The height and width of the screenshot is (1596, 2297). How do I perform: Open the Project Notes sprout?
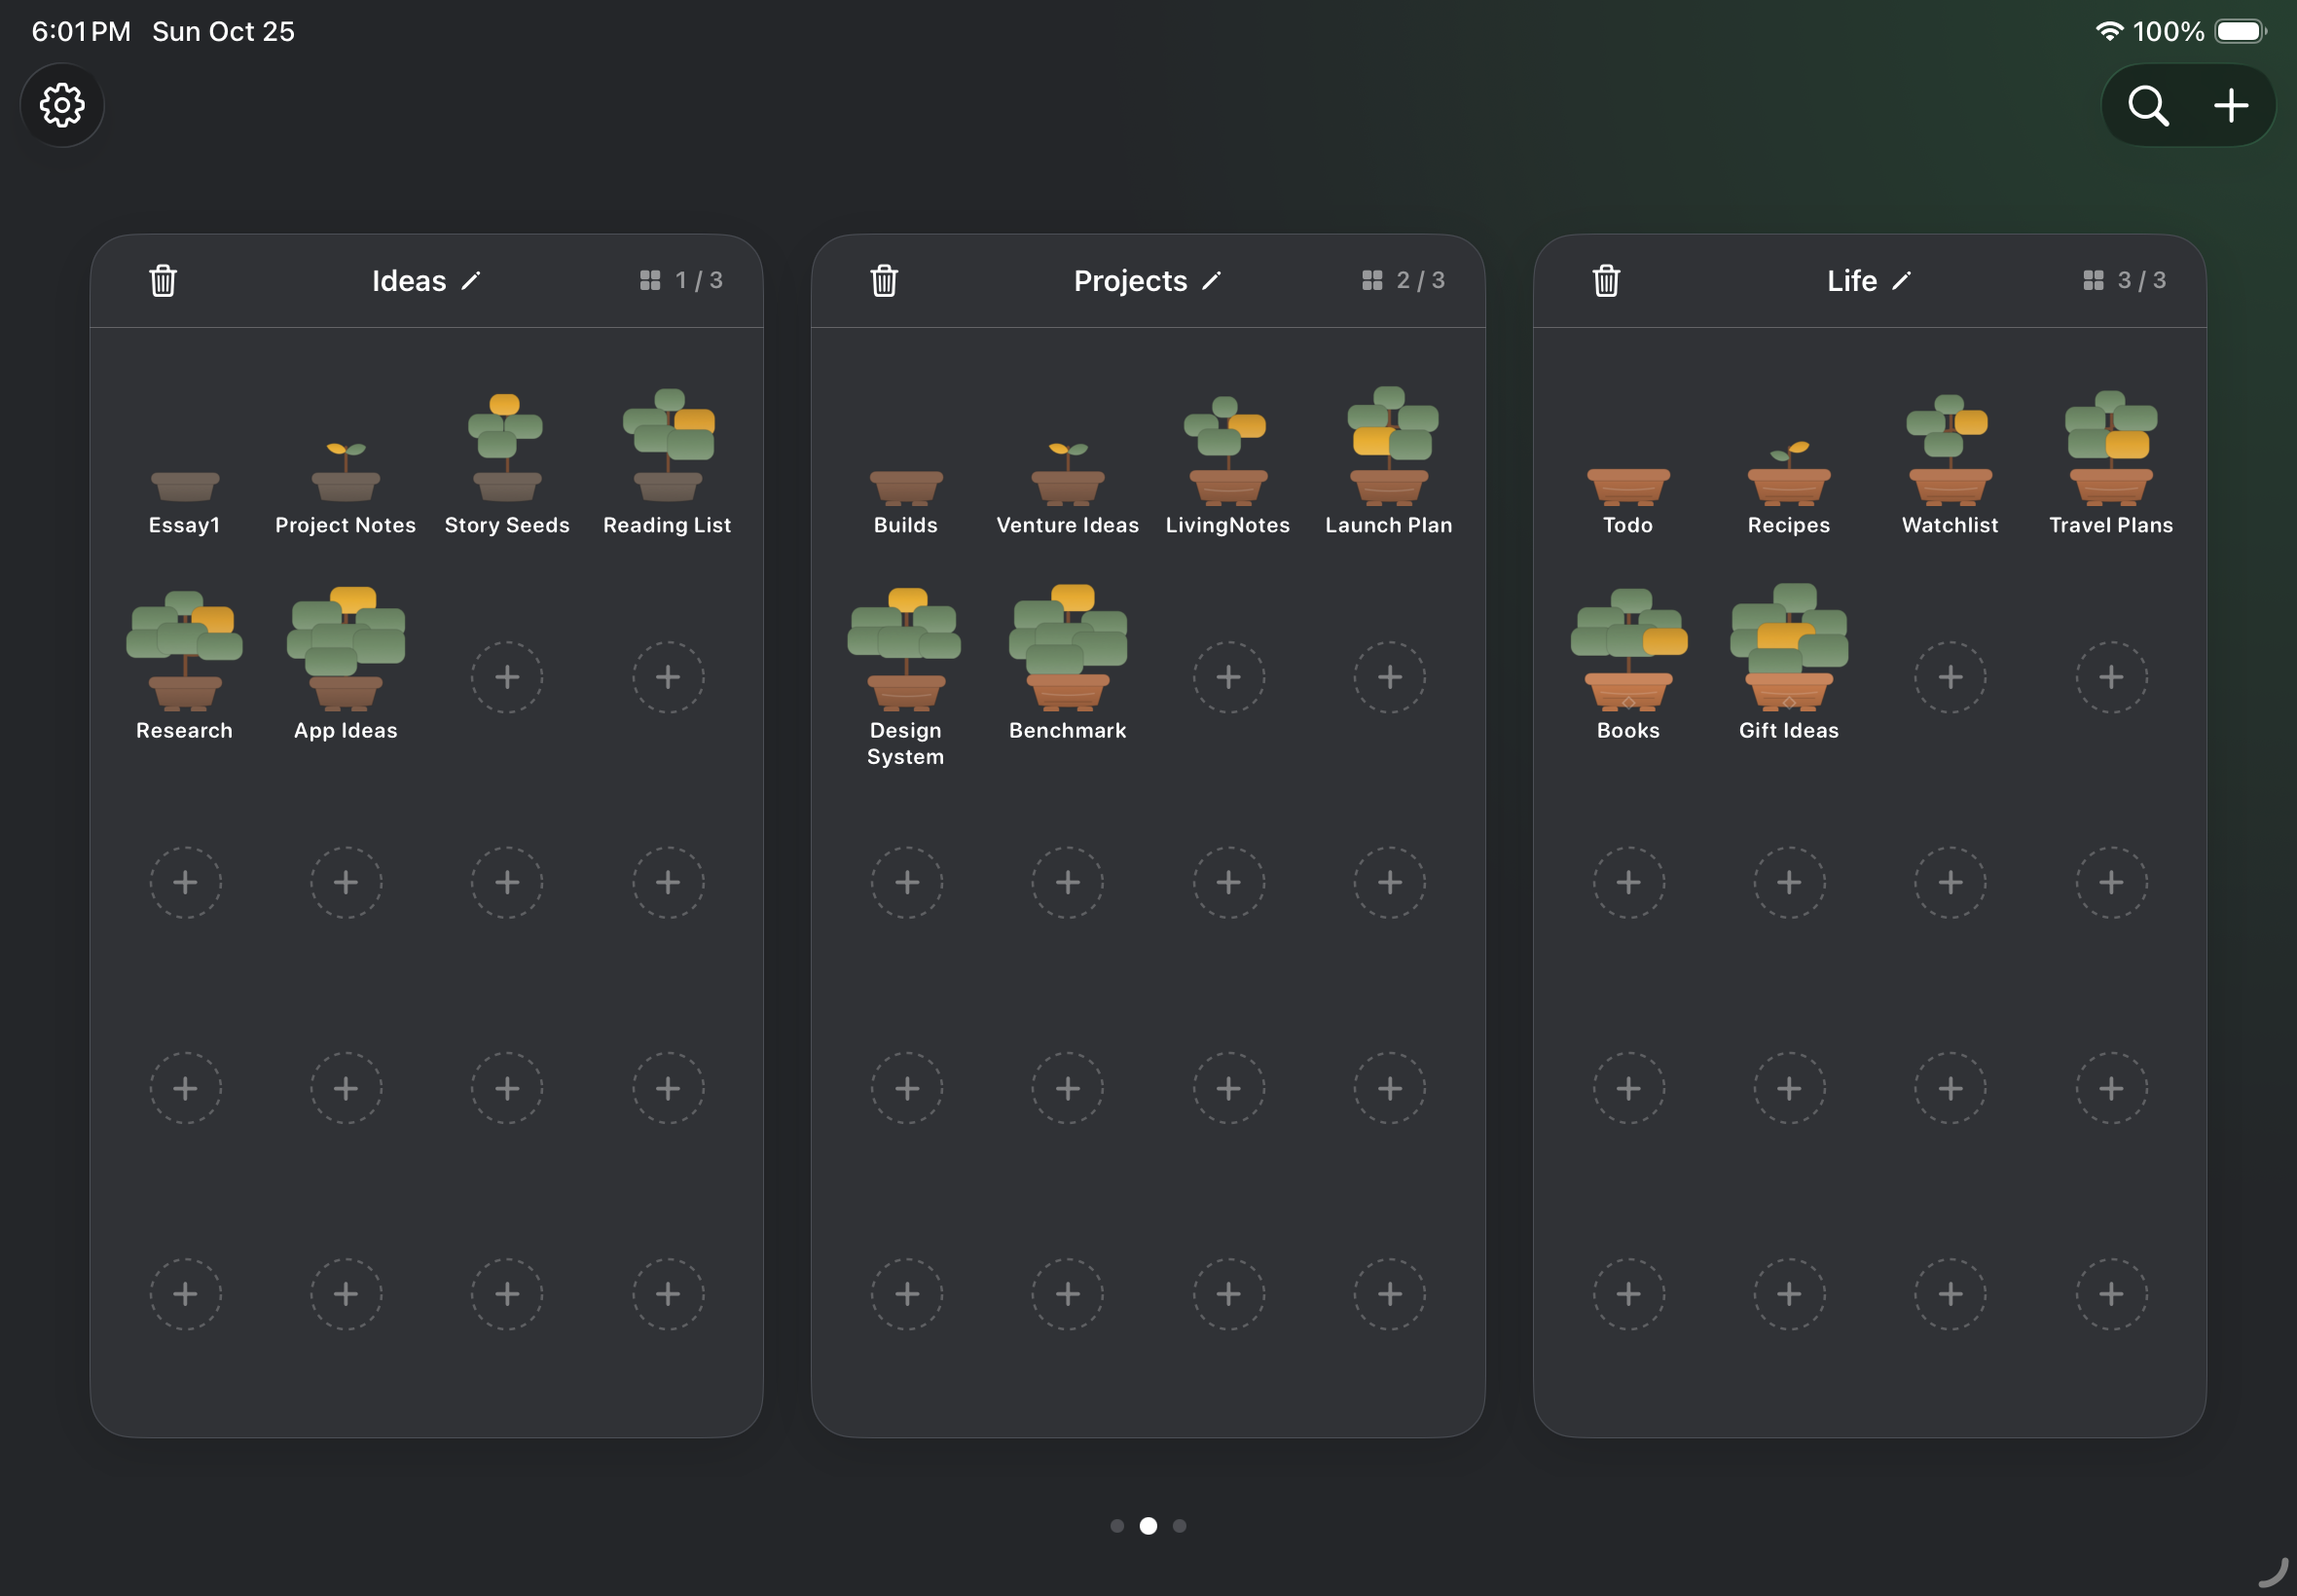coord(346,471)
